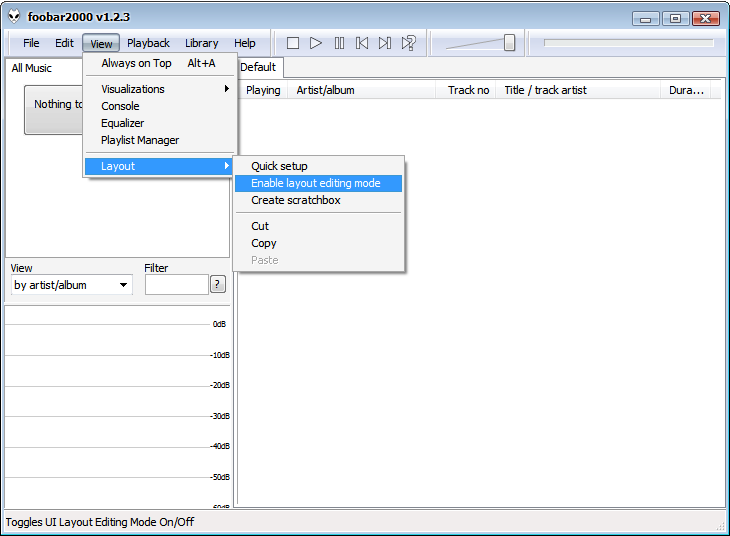Adjust the volume slider handle
This screenshot has width=730, height=536.
tap(509, 43)
